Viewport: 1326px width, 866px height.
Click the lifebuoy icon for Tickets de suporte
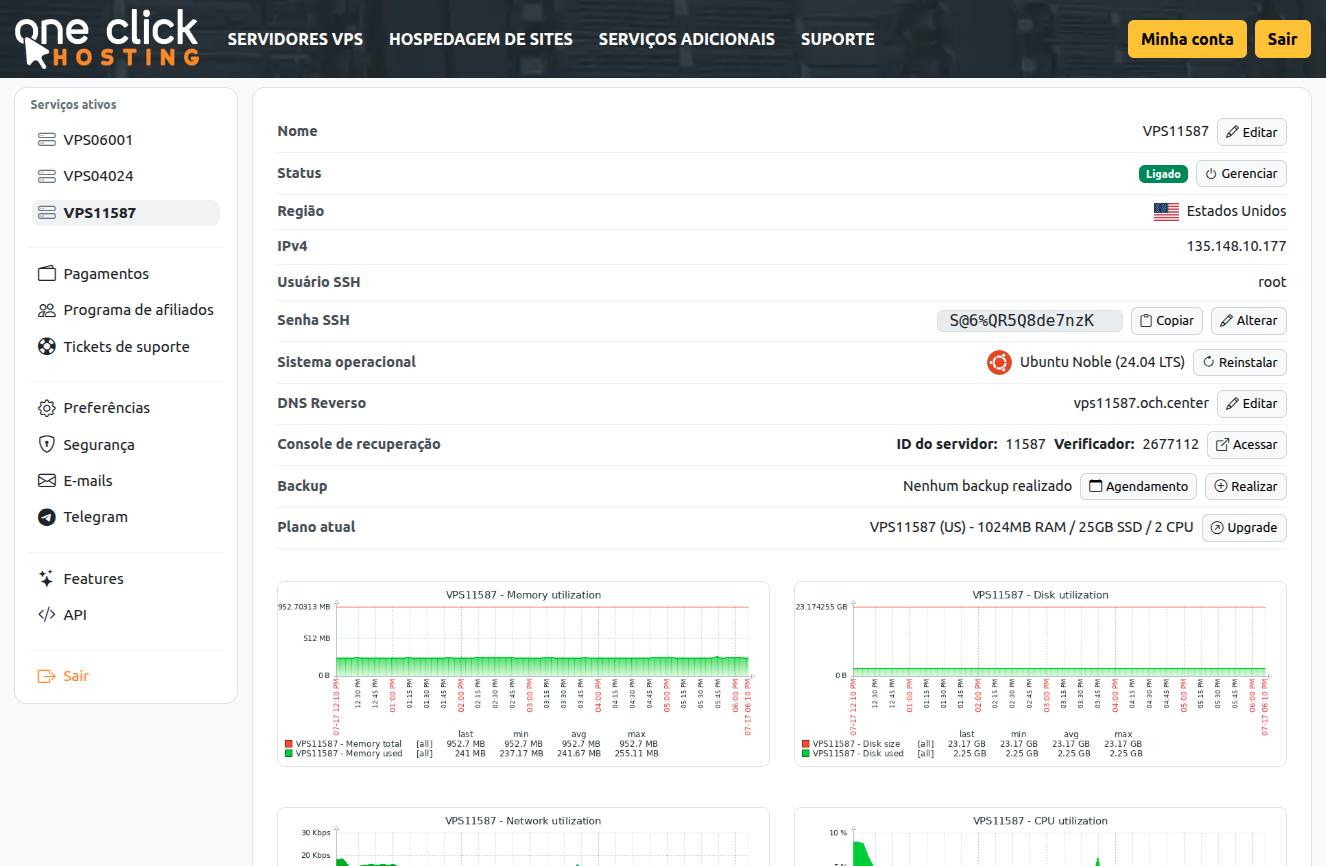47,347
